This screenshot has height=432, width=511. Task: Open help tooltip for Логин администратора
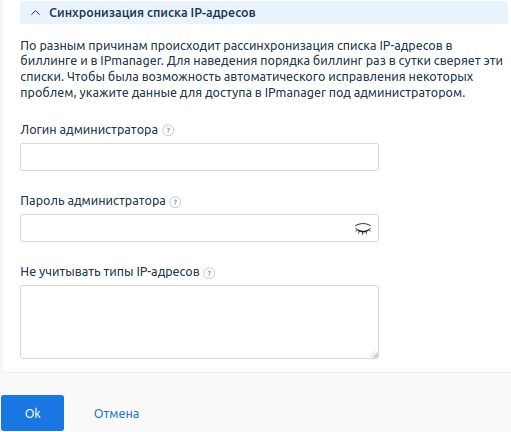[168, 130]
